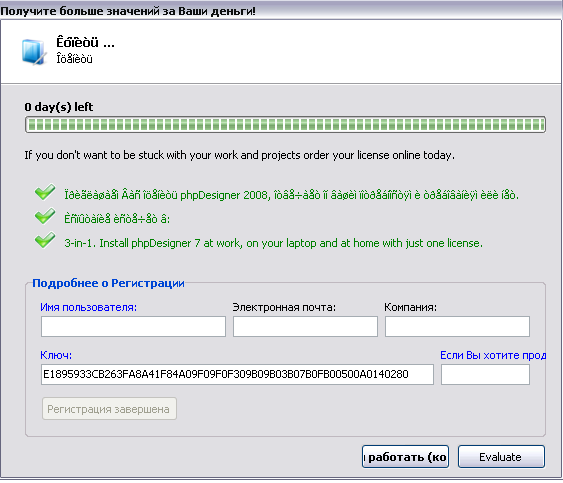
Task: Click the Ключ: label
Action: pyautogui.click(x=56, y=355)
